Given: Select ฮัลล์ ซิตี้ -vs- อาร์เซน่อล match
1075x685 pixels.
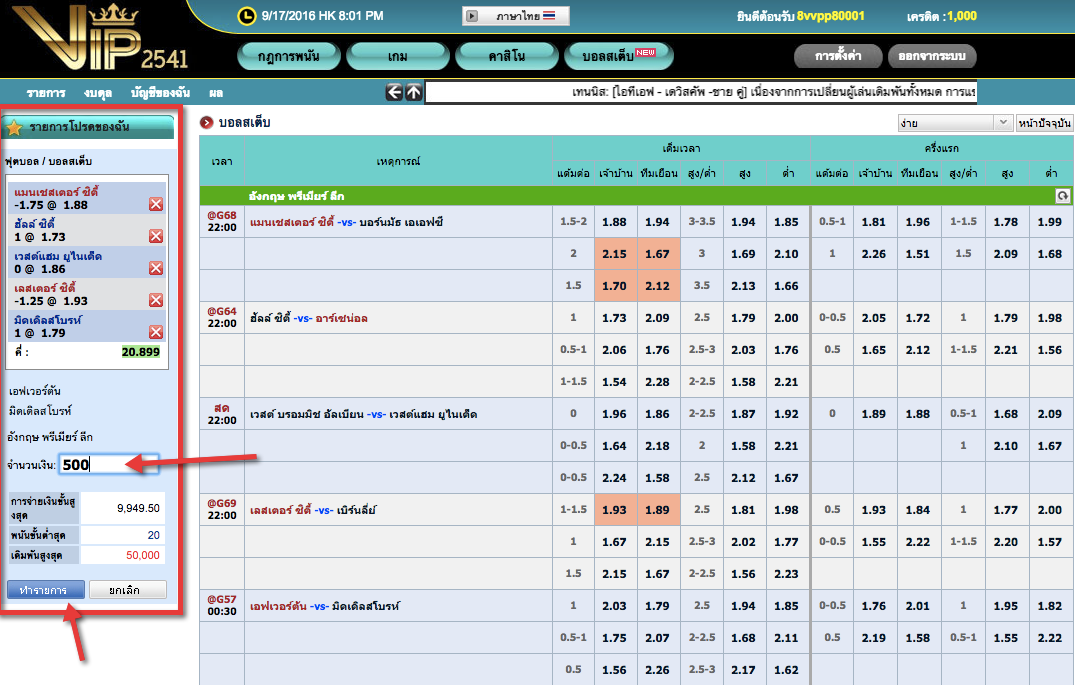Looking at the screenshot, I should pyautogui.click(x=309, y=318).
